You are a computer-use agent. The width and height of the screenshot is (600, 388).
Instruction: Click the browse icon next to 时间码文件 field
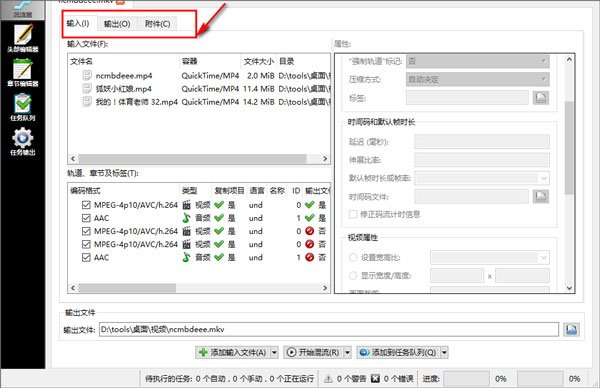pos(541,196)
